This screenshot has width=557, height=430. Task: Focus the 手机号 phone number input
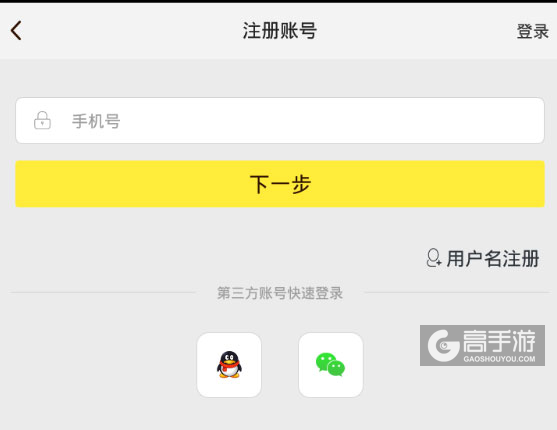tap(280, 120)
